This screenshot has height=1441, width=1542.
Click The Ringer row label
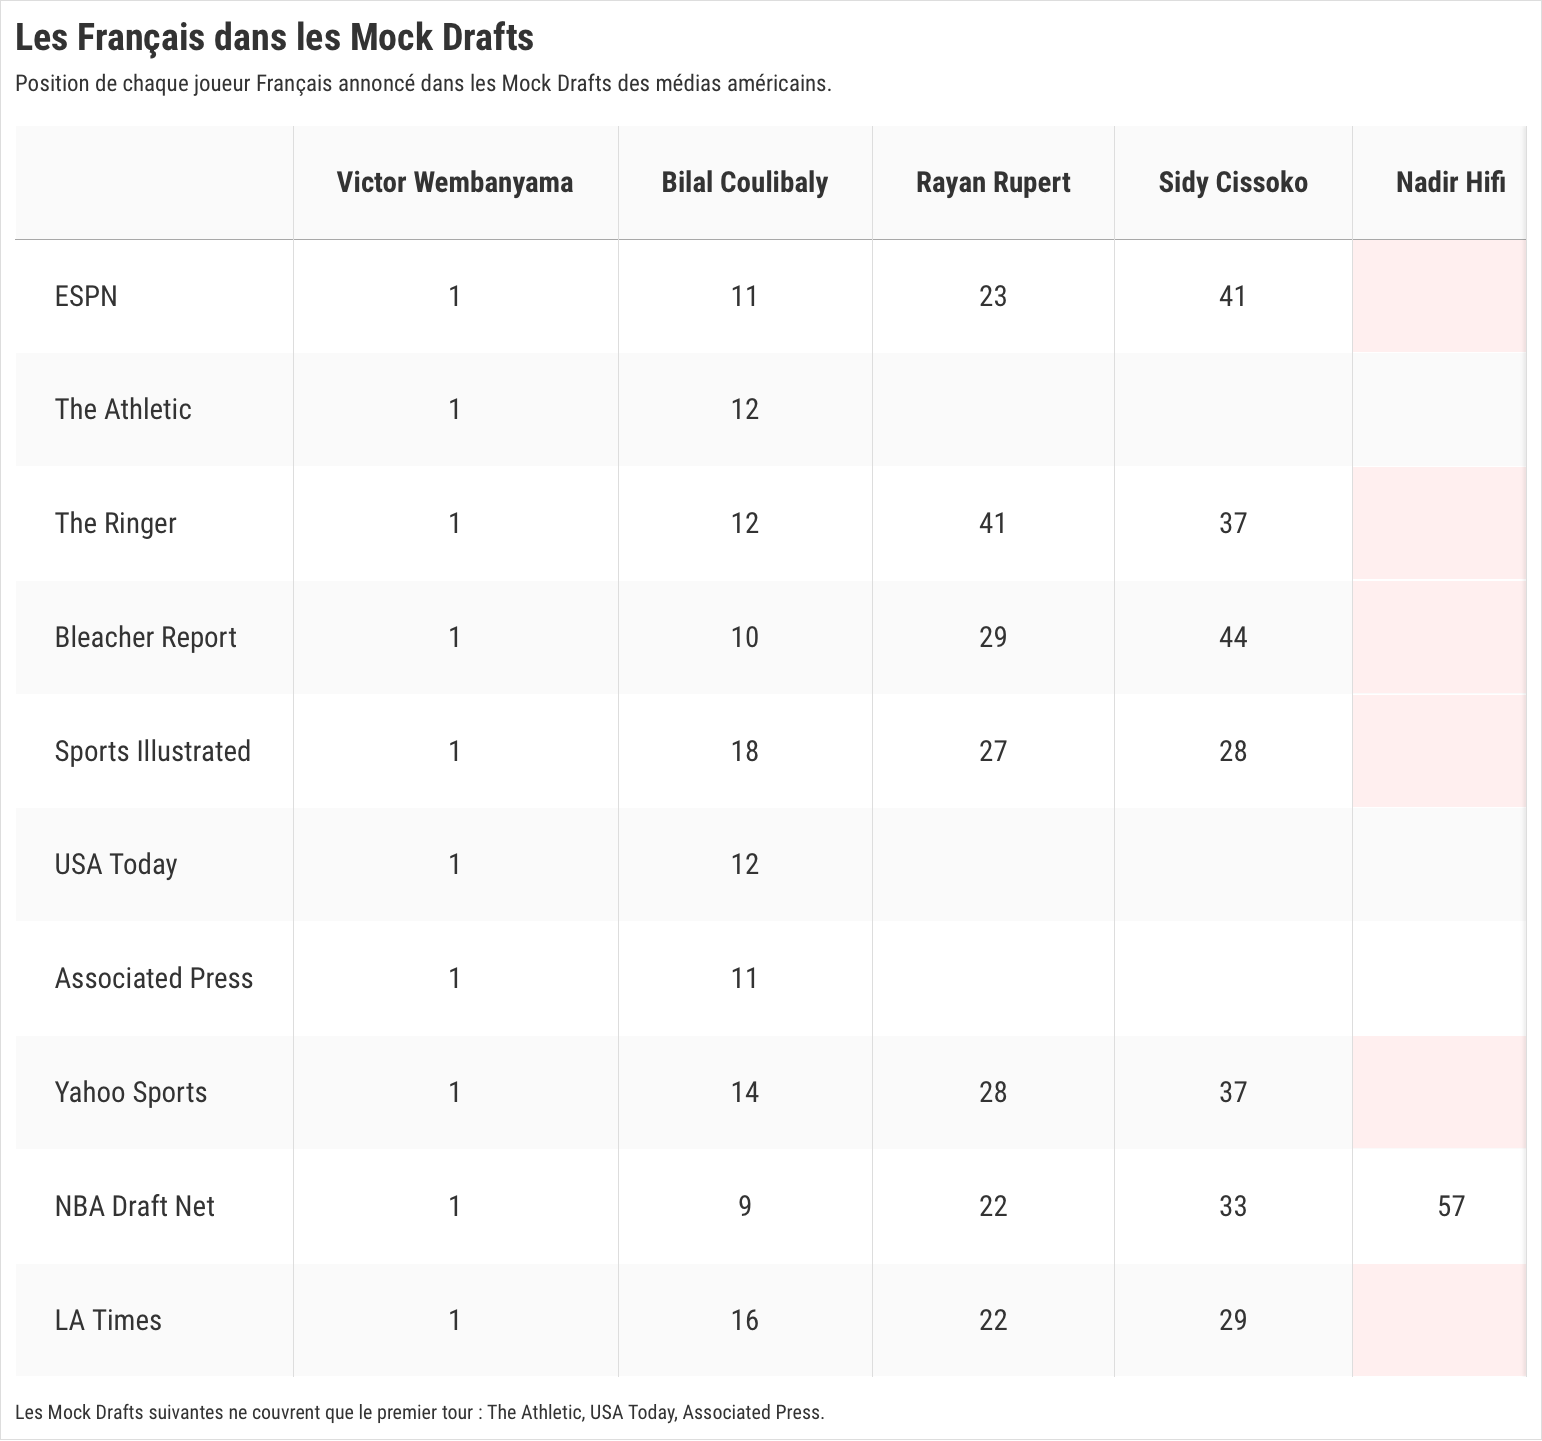115,524
